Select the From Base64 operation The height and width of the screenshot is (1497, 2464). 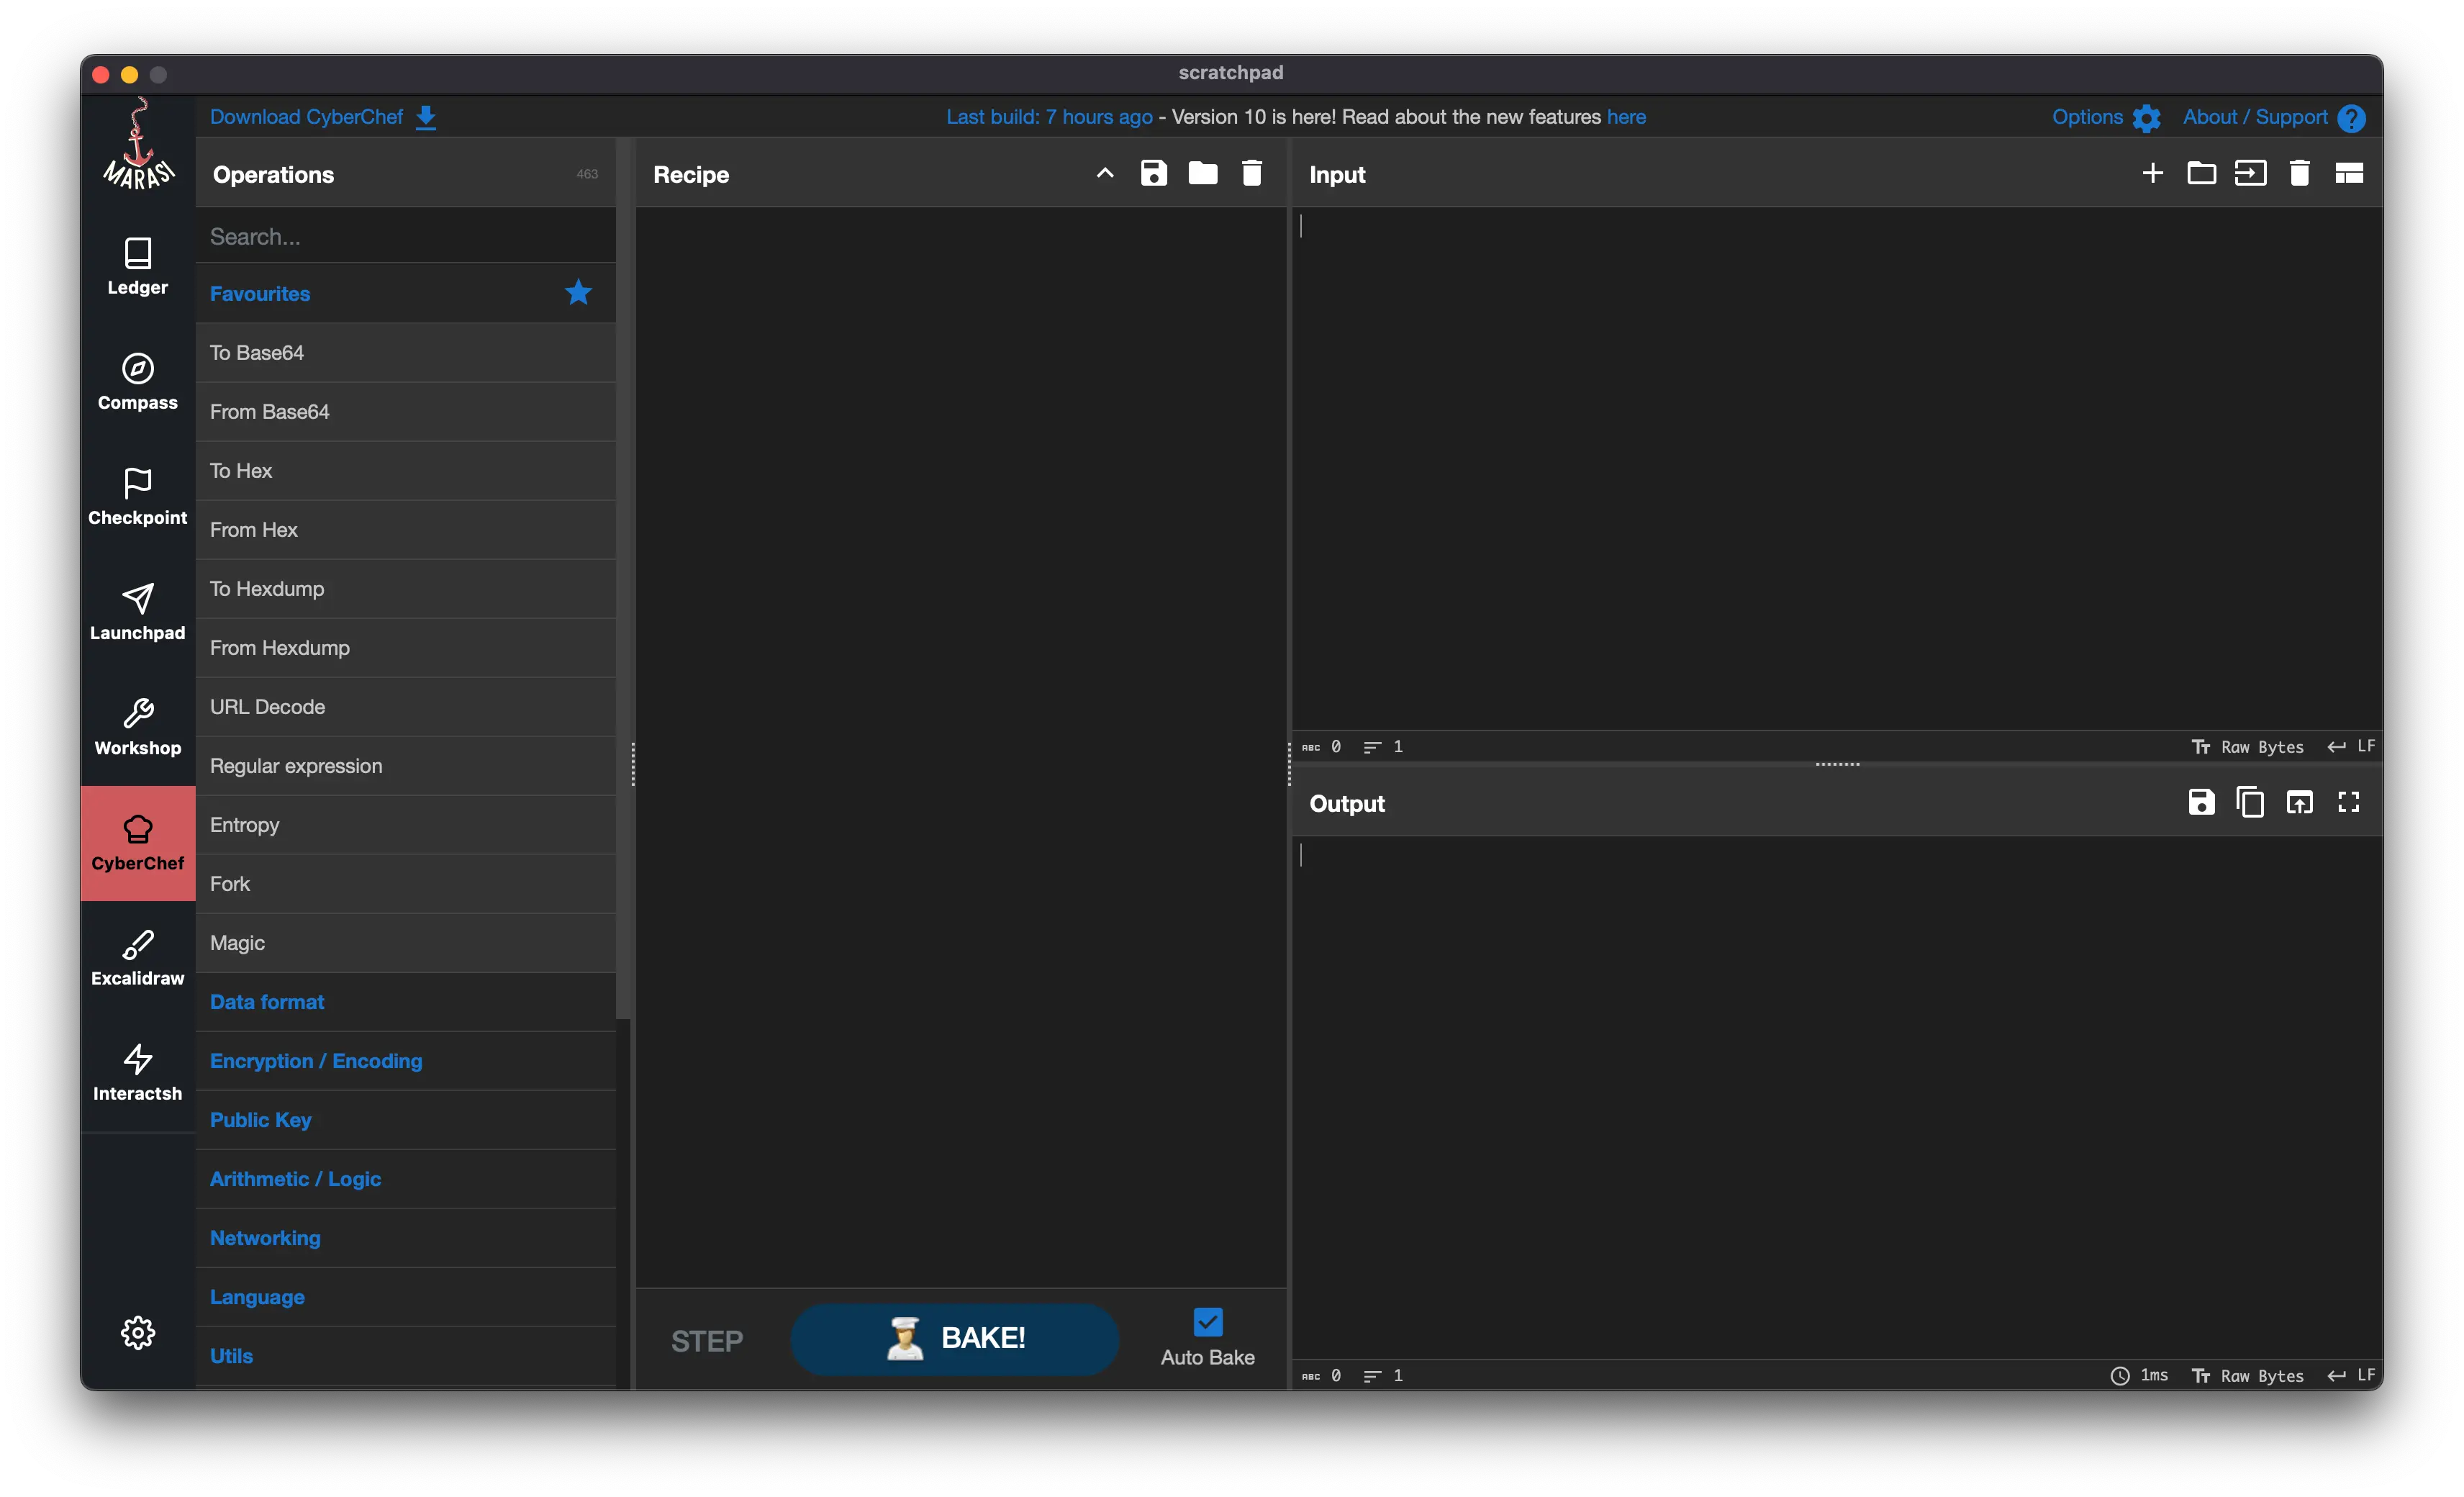(405, 411)
